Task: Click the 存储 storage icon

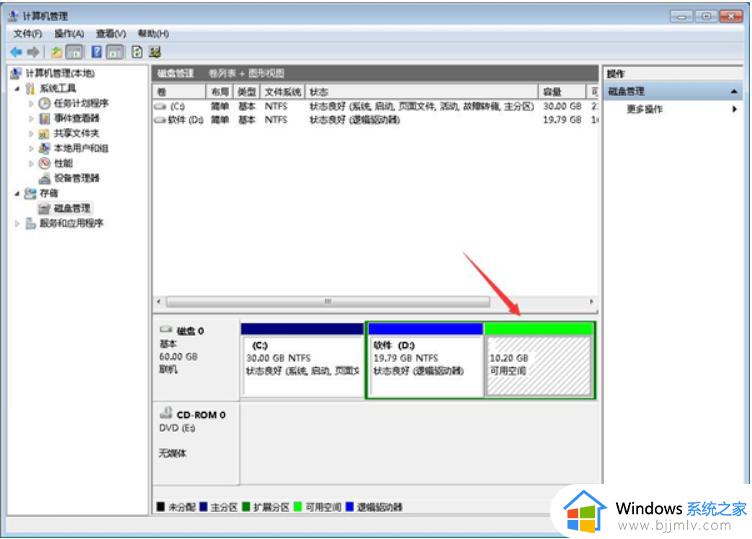Action: [x=30, y=193]
